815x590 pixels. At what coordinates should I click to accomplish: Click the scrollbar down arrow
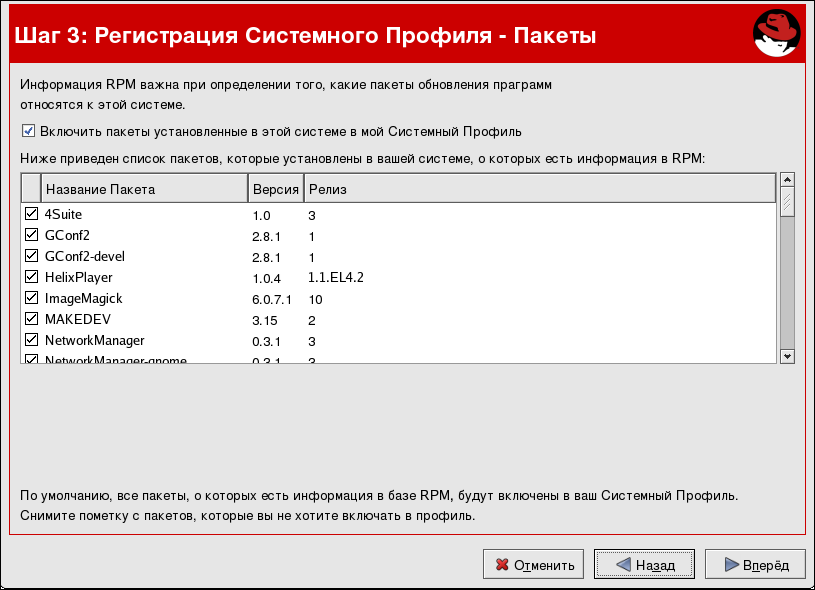(787, 356)
